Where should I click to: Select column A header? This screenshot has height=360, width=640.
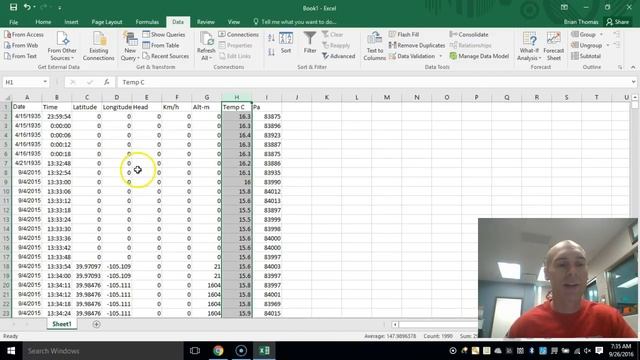(x=27, y=98)
